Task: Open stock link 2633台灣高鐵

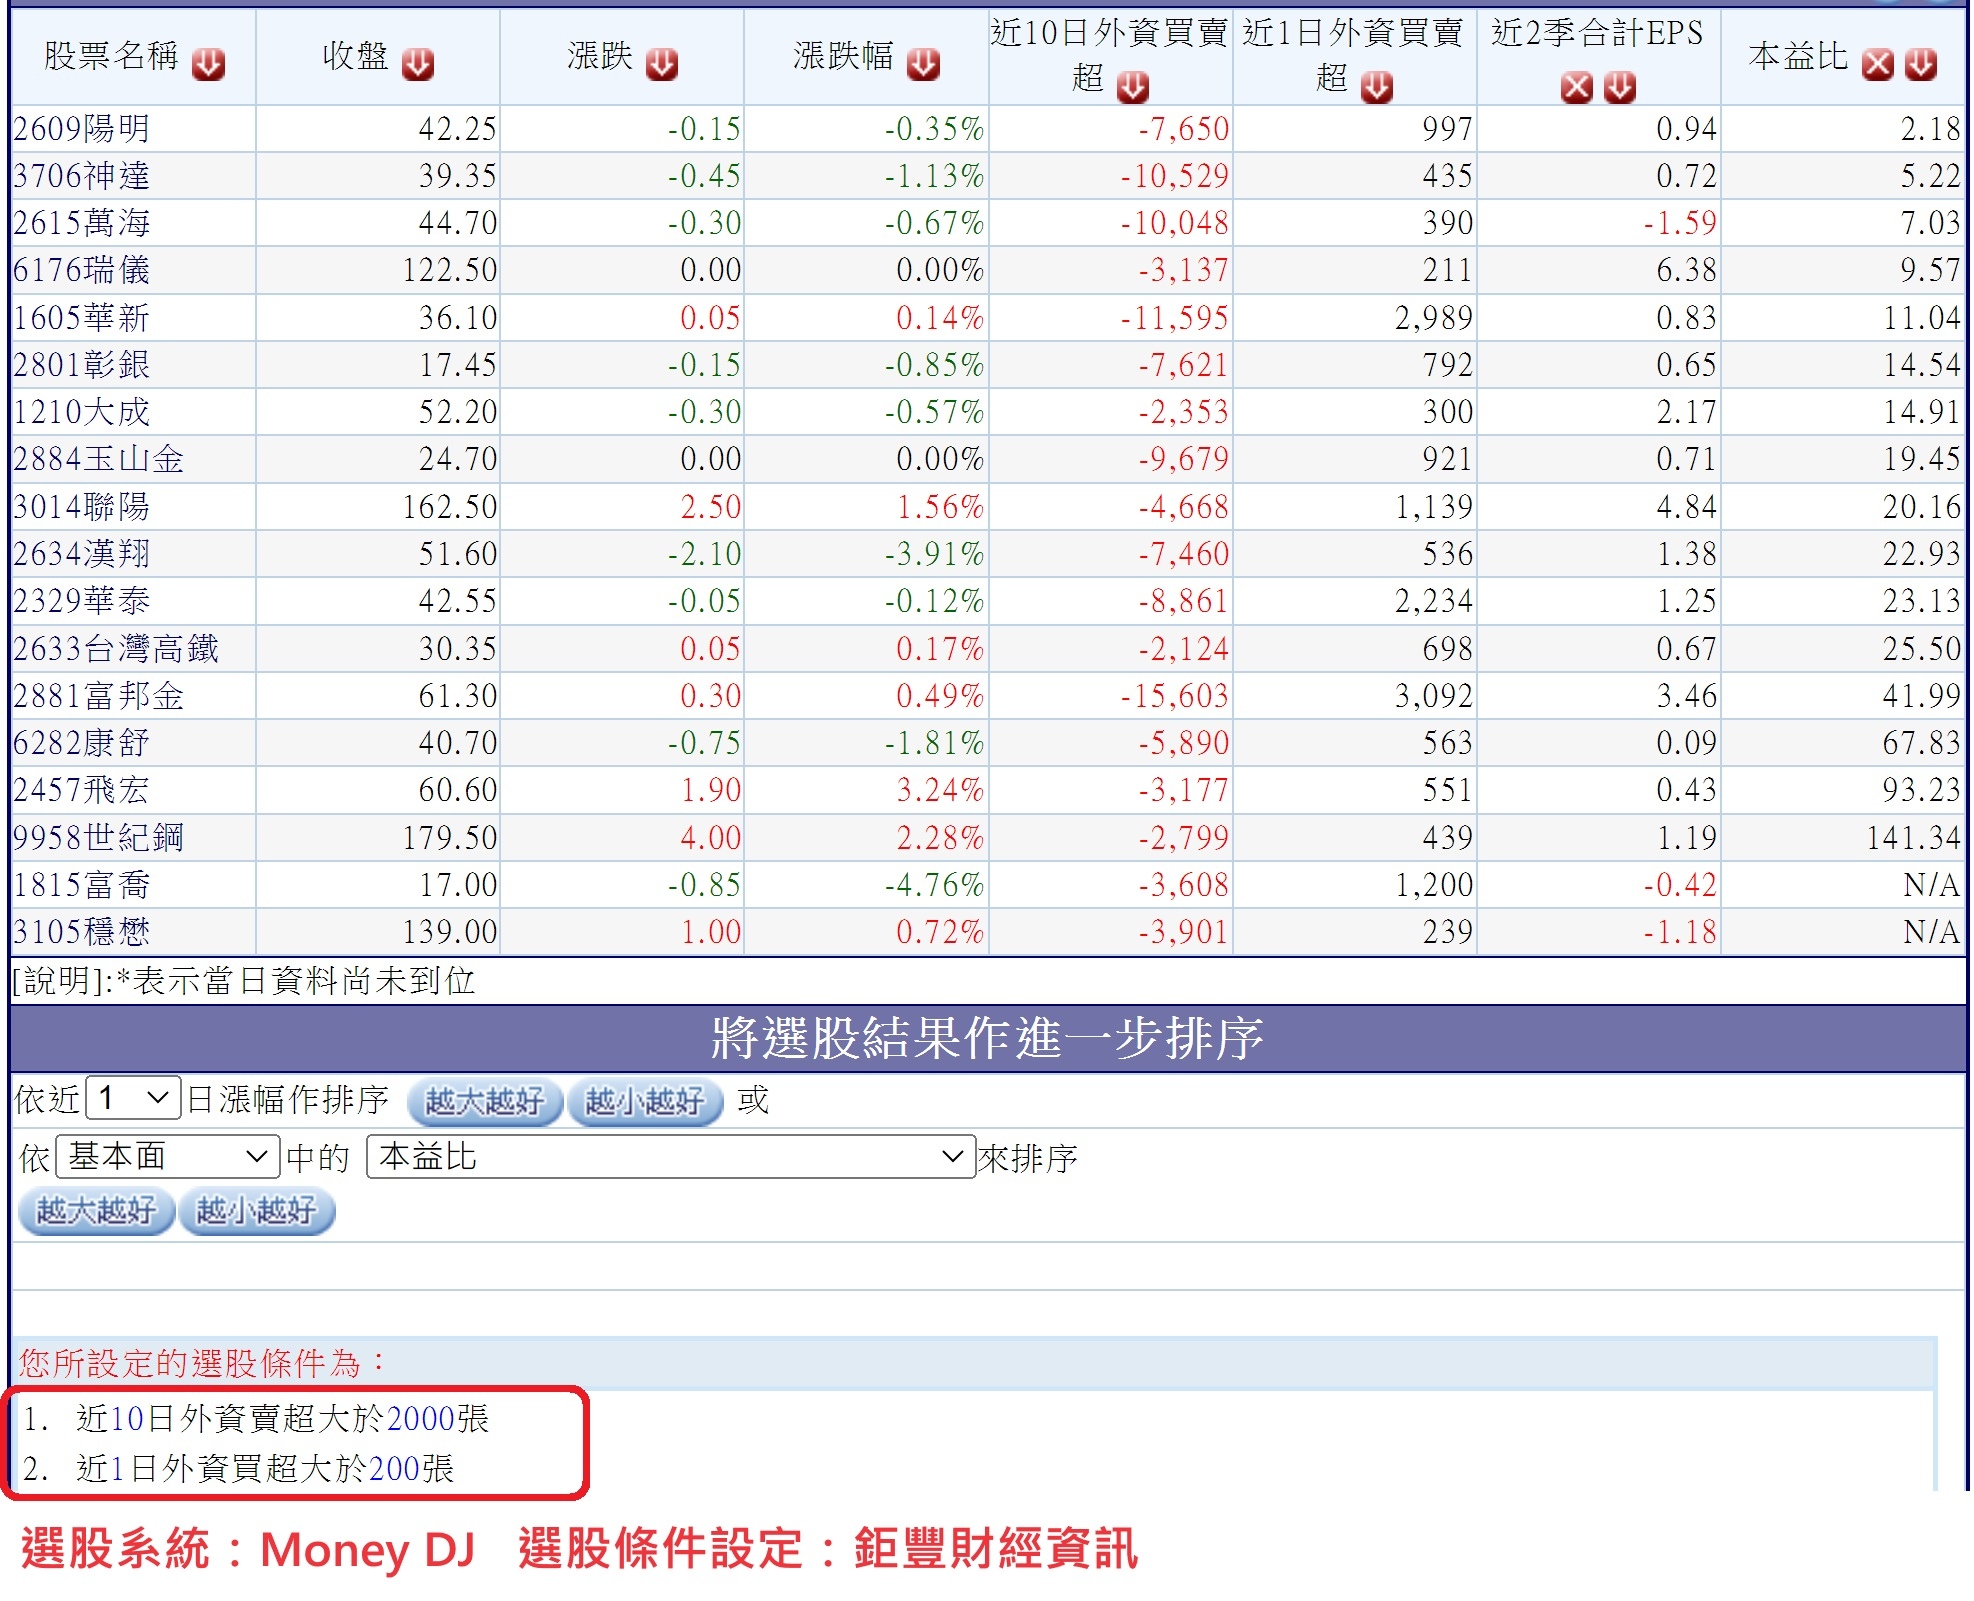Action: point(116,649)
